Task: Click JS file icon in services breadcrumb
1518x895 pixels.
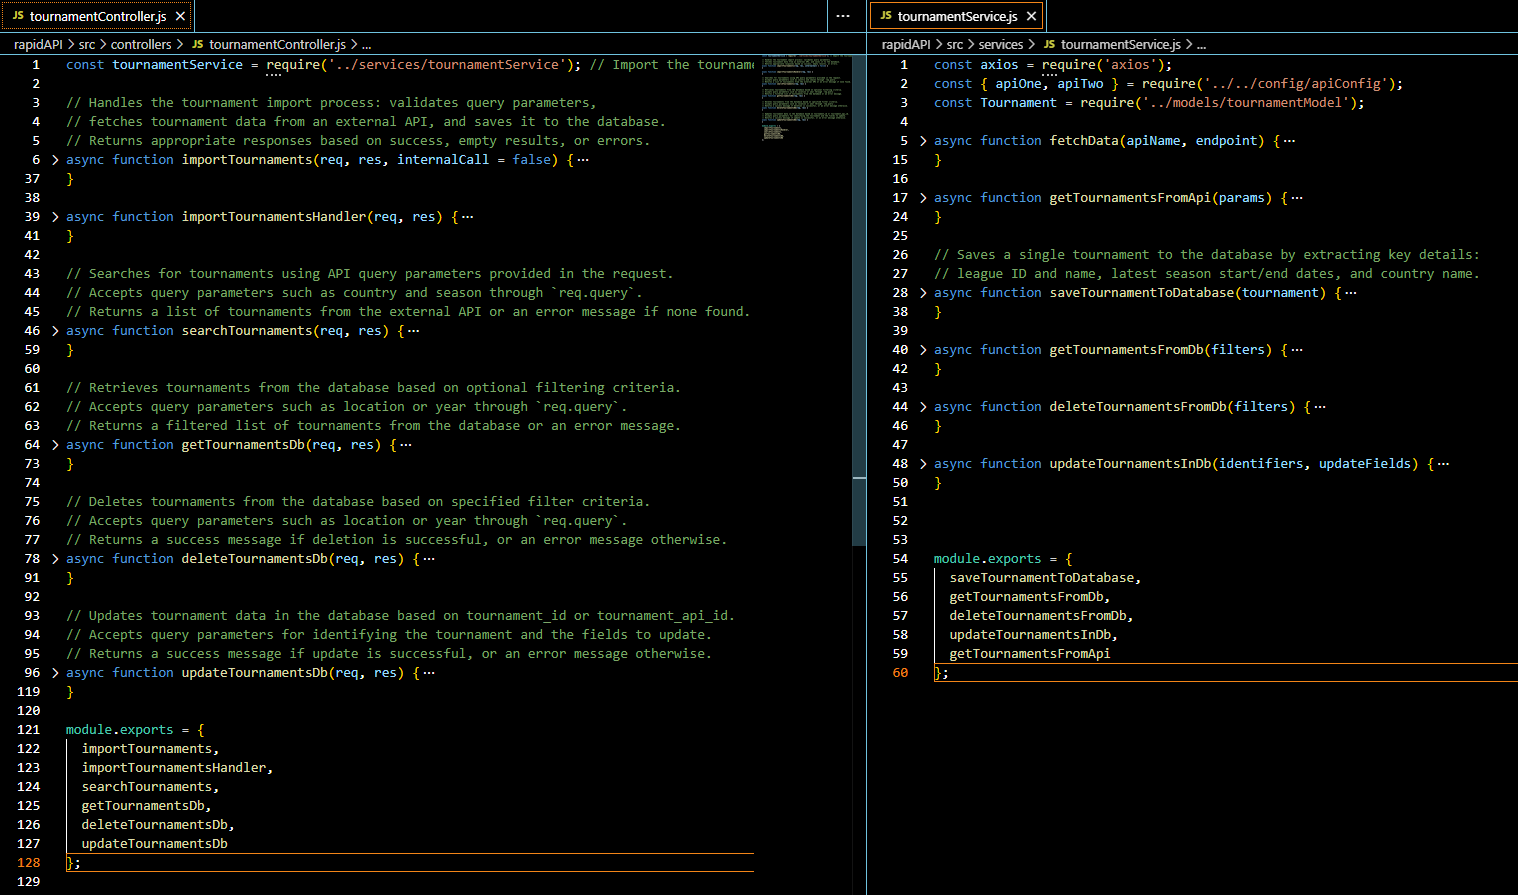Action: [1049, 44]
